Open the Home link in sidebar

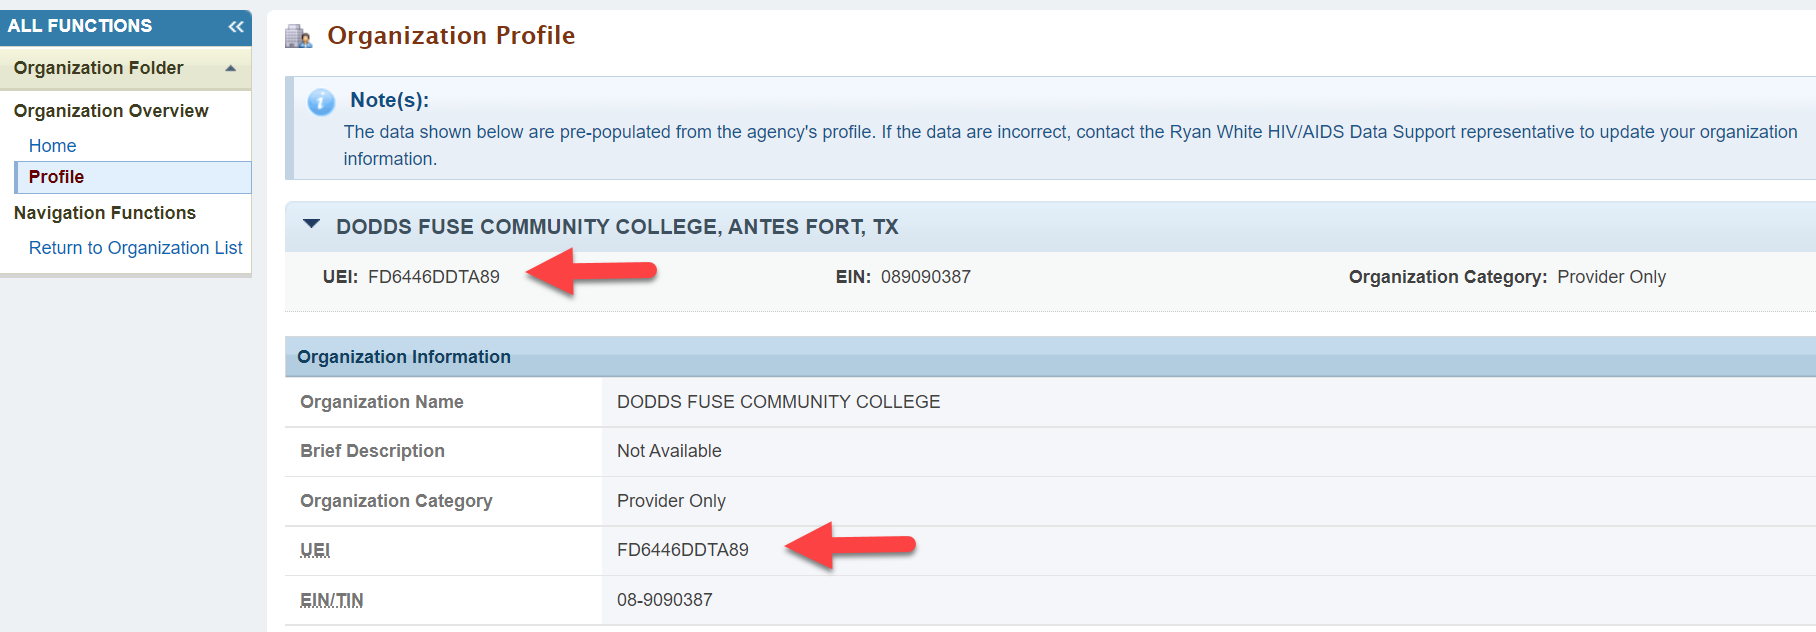pos(52,146)
